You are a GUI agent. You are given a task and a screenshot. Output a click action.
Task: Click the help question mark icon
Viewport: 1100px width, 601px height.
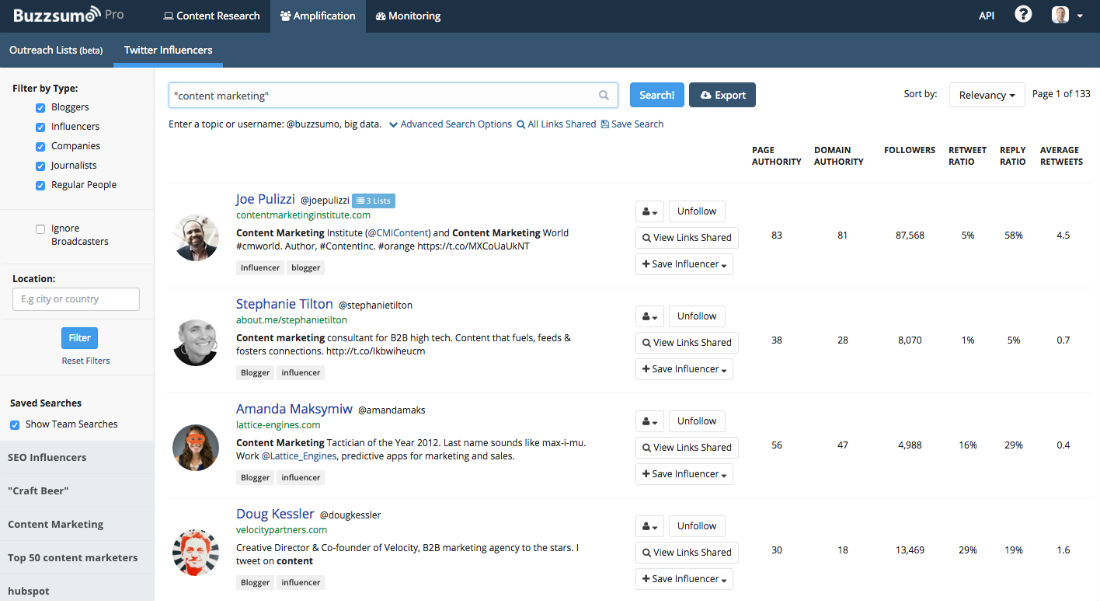[1023, 15]
